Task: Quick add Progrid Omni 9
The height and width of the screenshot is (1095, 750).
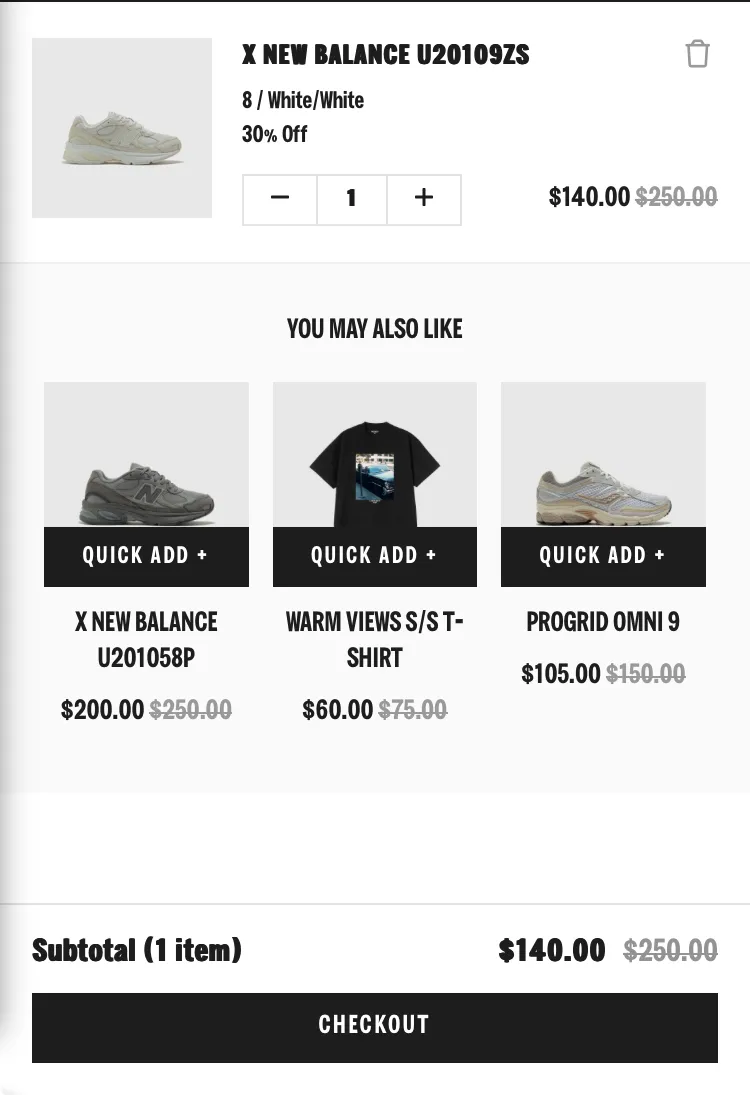Action: point(603,556)
